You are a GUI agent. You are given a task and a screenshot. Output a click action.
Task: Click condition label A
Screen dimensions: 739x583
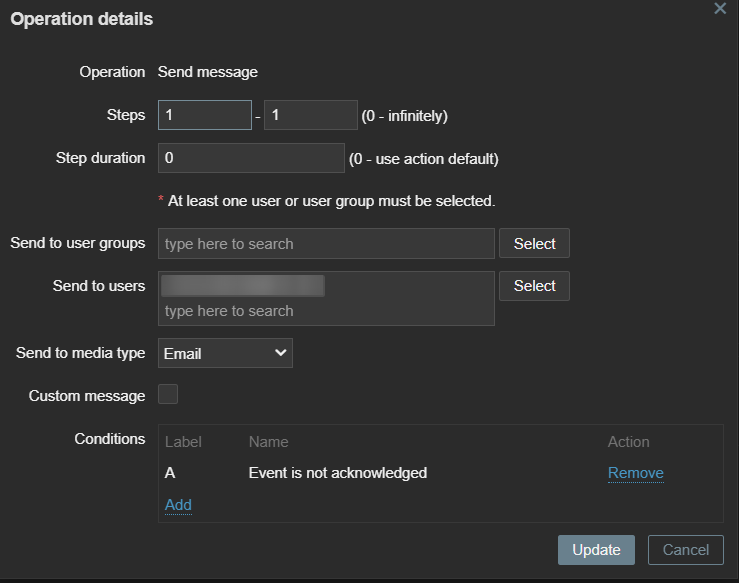pyautogui.click(x=170, y=473)
